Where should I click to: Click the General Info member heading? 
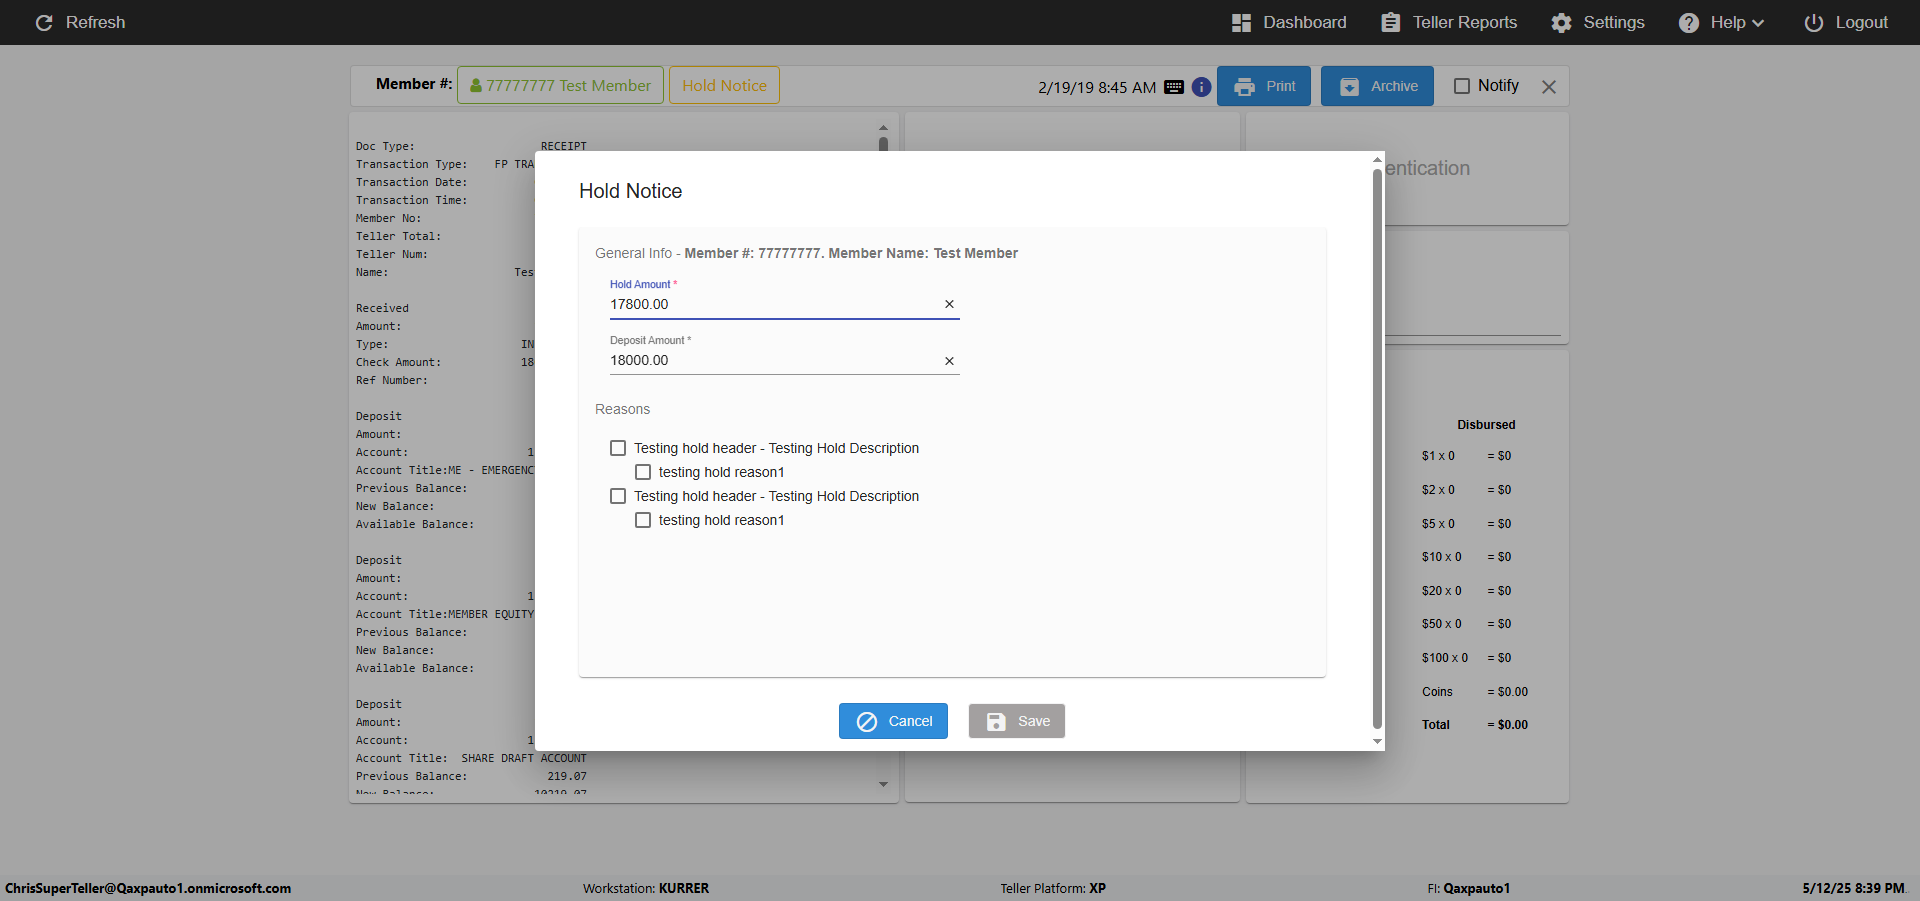[806, 253]
